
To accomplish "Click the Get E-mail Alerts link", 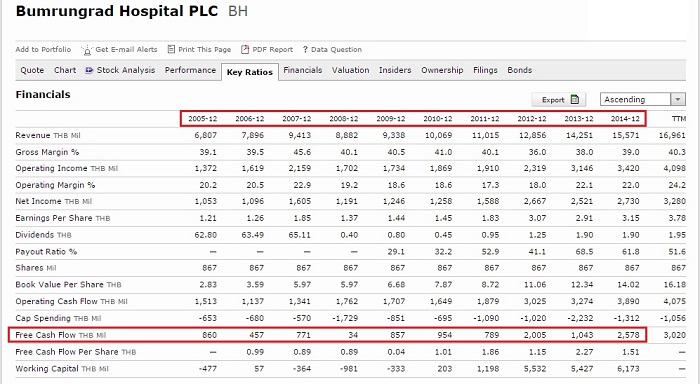I will [x=126, y=50].
